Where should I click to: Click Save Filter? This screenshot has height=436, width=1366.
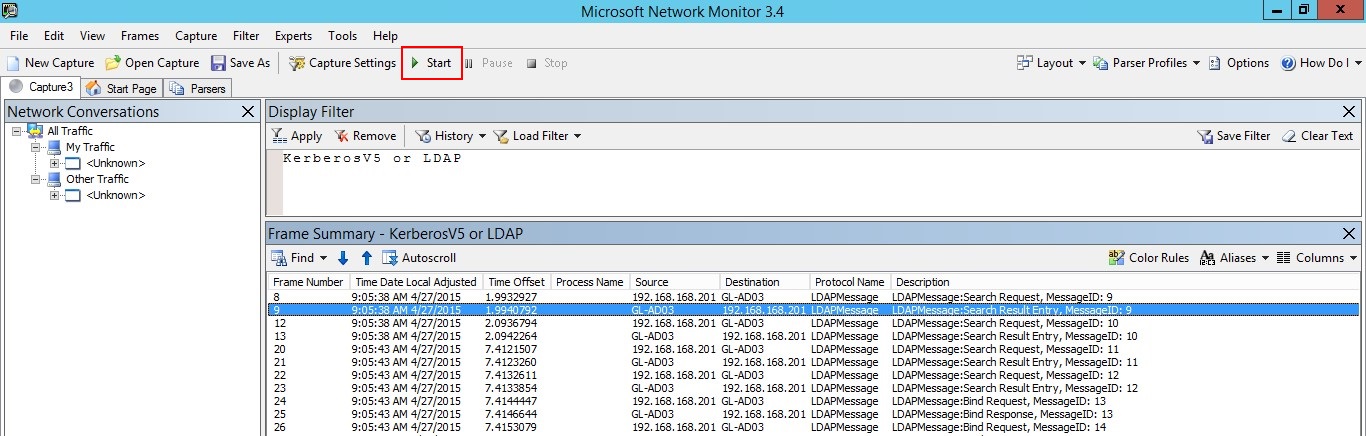point(1233,136)
